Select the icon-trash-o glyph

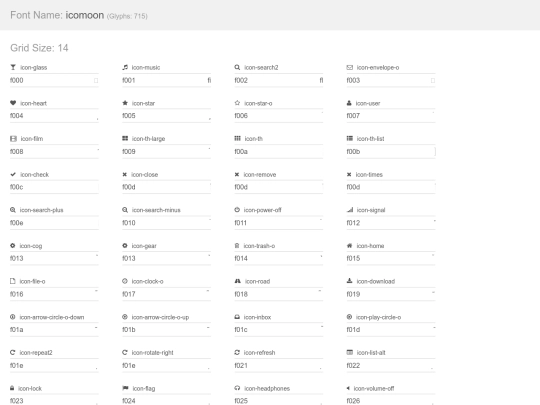pos(237,246)
